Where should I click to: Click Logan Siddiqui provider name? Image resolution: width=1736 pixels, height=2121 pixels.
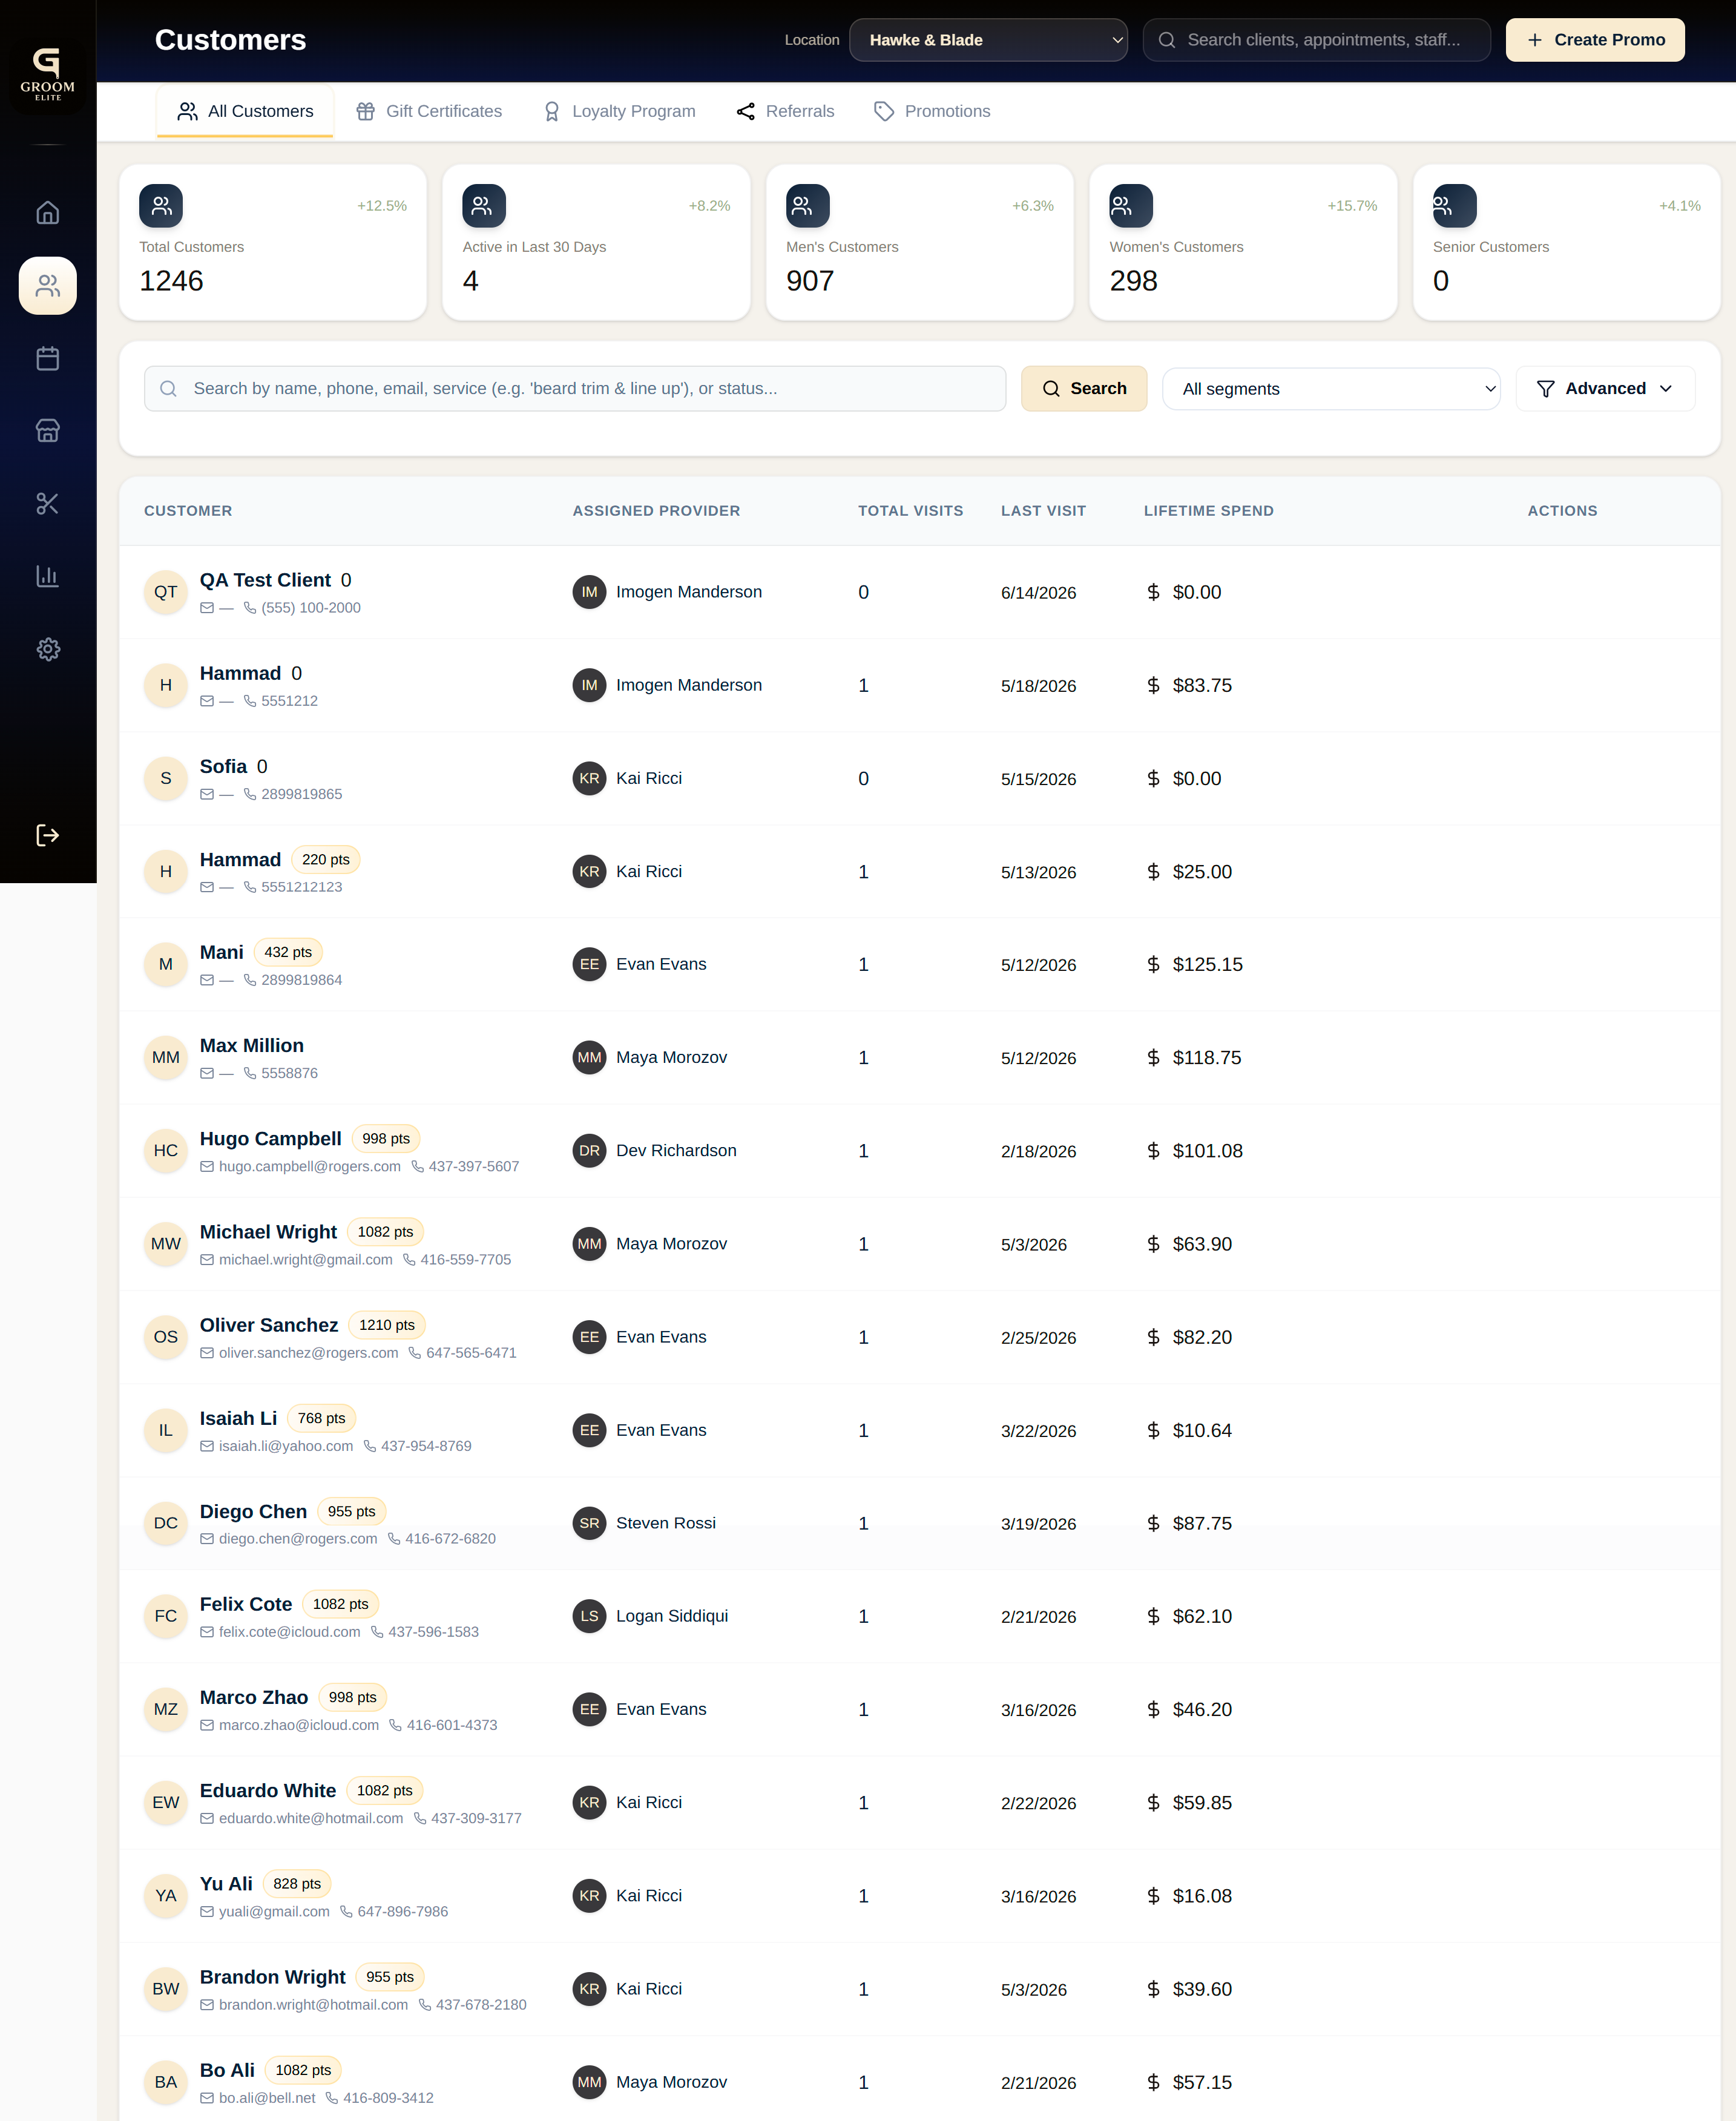[x=671, y=1616]
